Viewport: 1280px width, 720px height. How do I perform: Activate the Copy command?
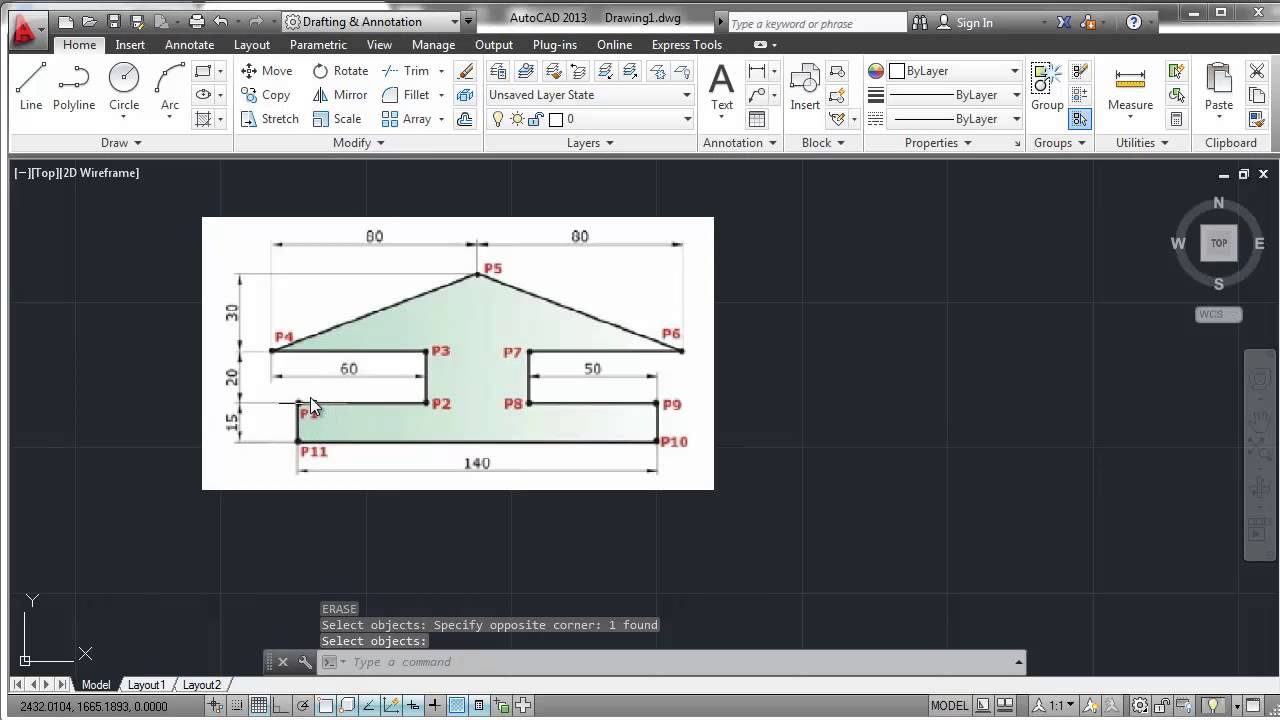266,95
